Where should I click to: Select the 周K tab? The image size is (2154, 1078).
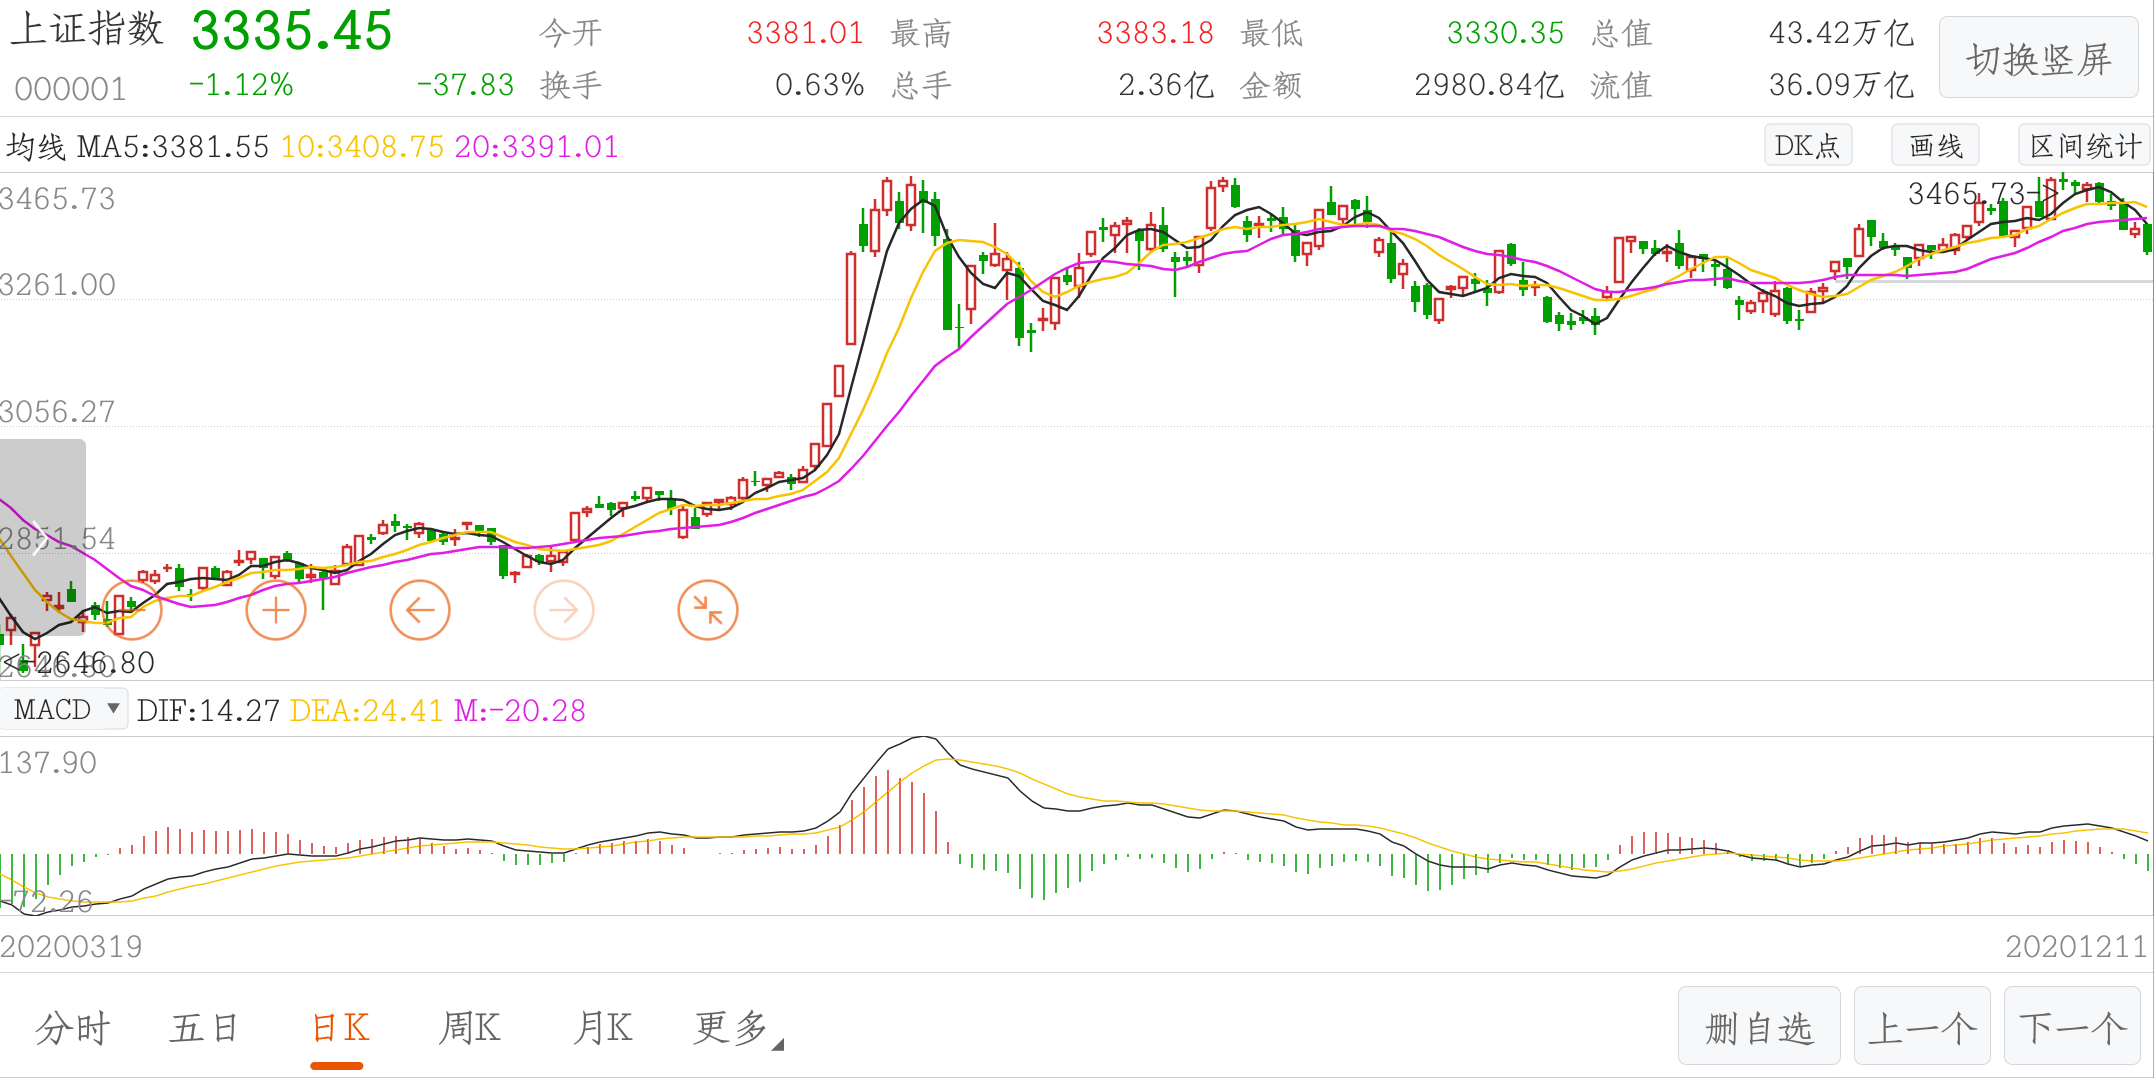[469, 1028]
